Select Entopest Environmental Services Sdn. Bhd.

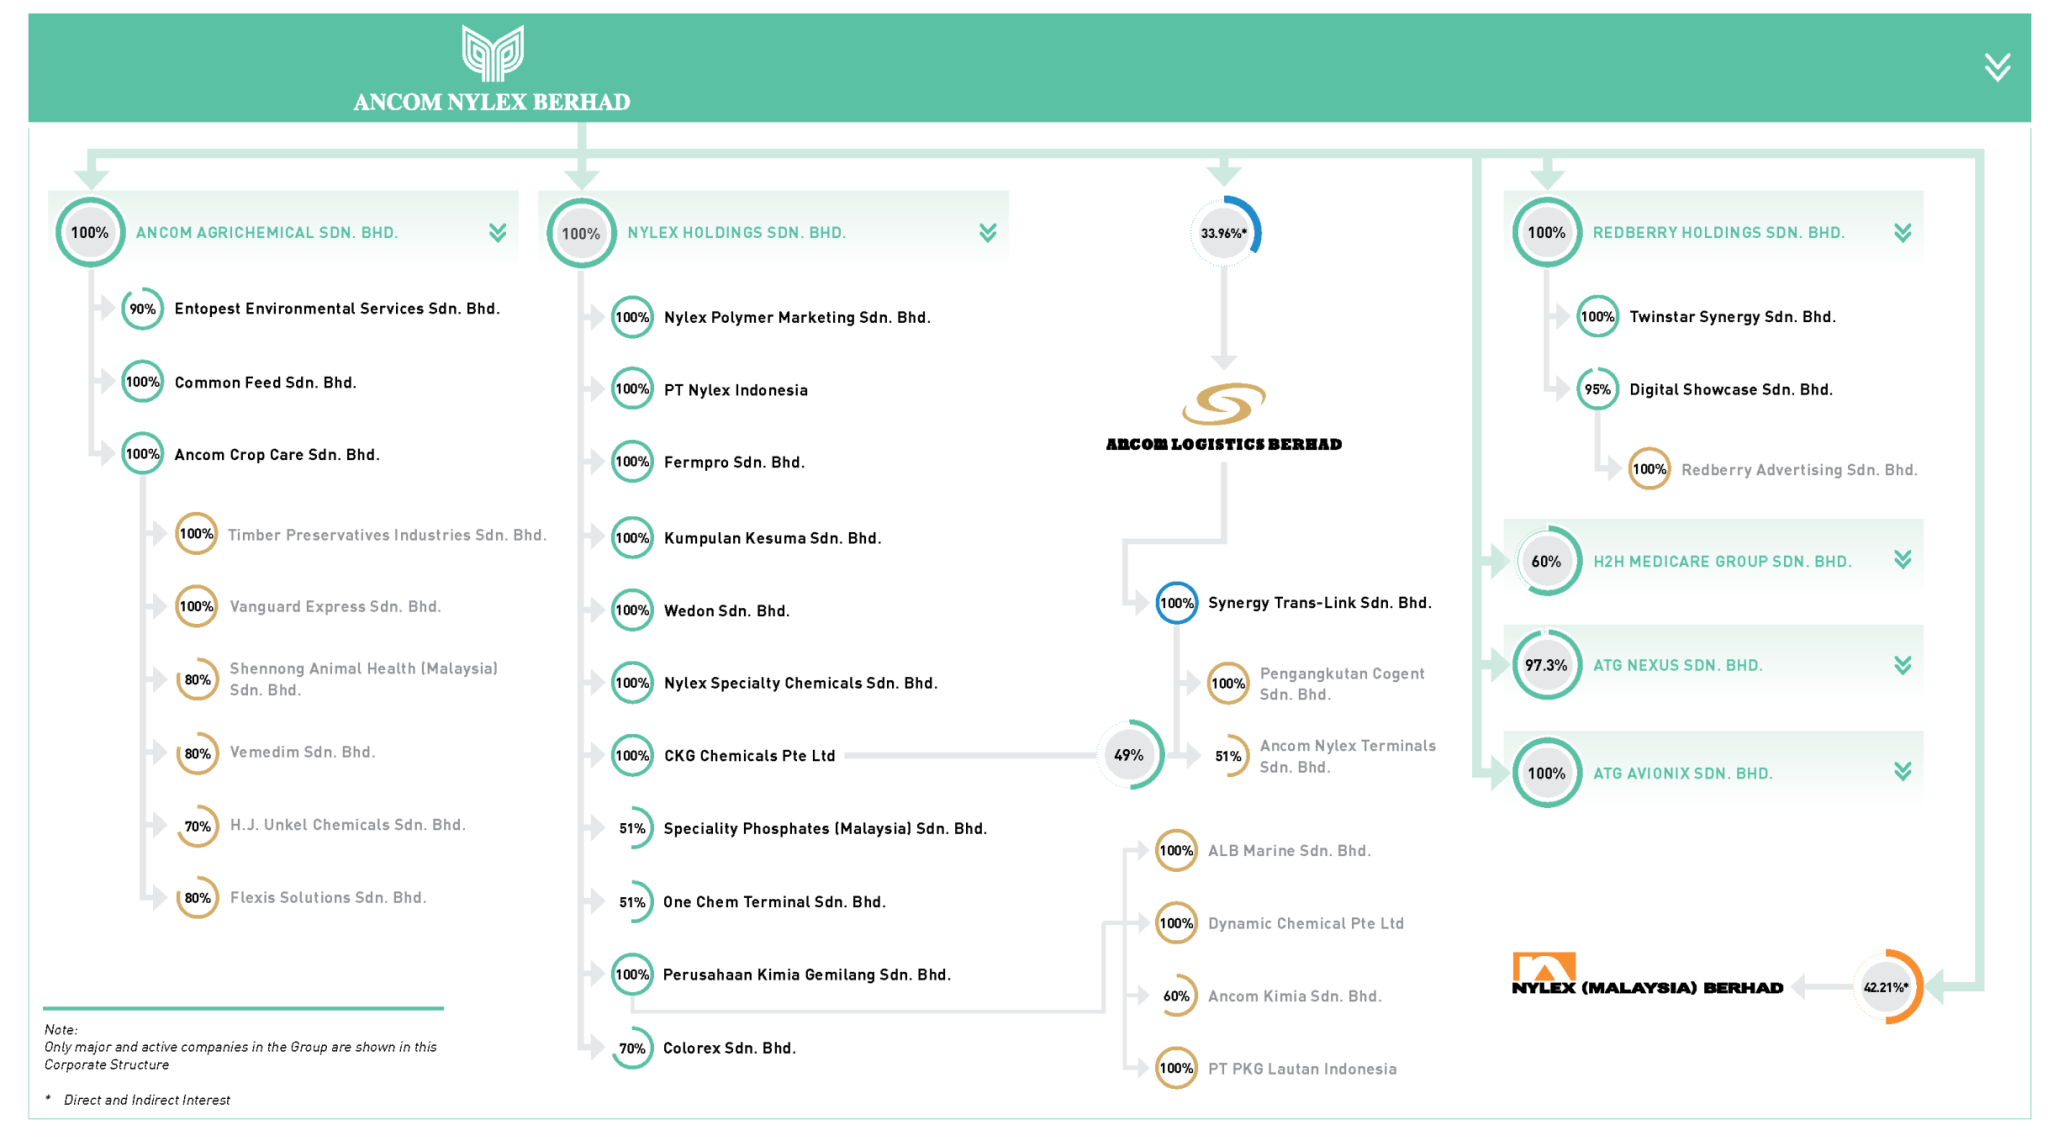[337, 309]
